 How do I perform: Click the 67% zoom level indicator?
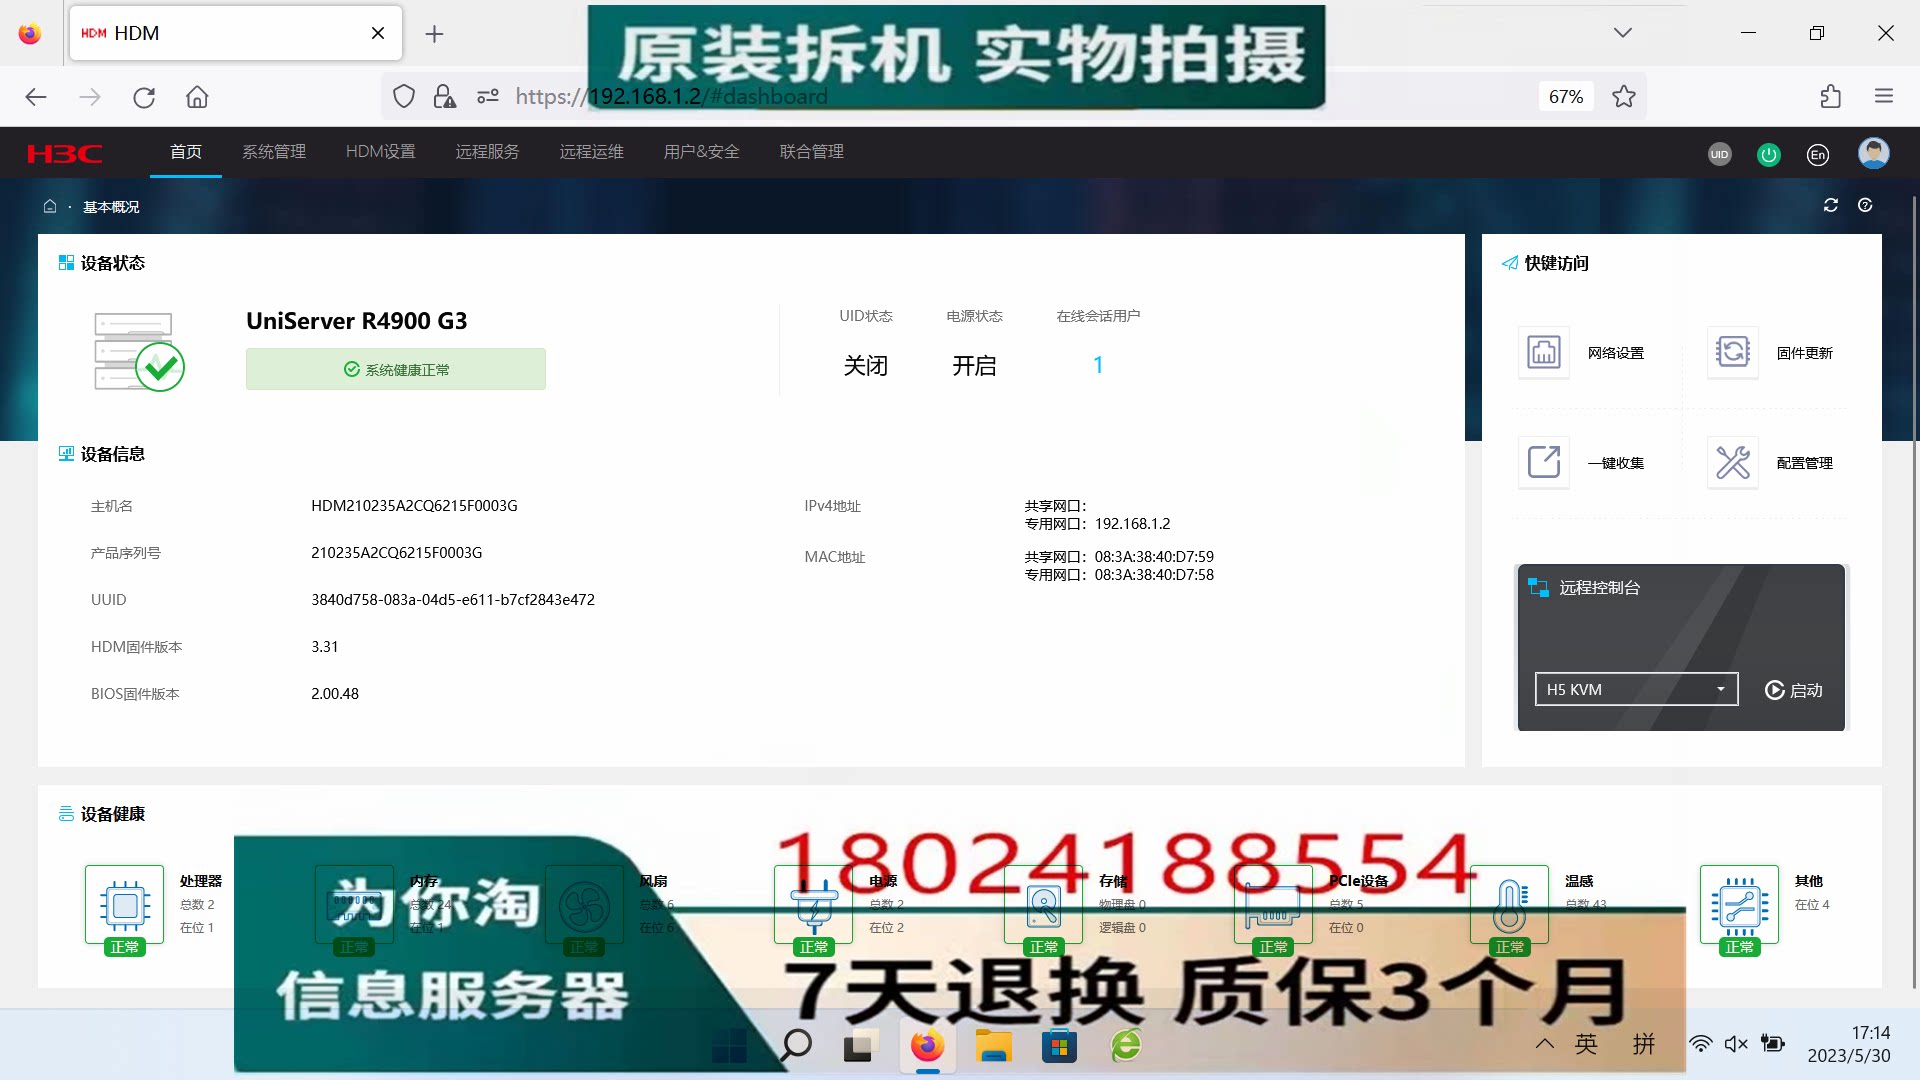point(1566,96)
